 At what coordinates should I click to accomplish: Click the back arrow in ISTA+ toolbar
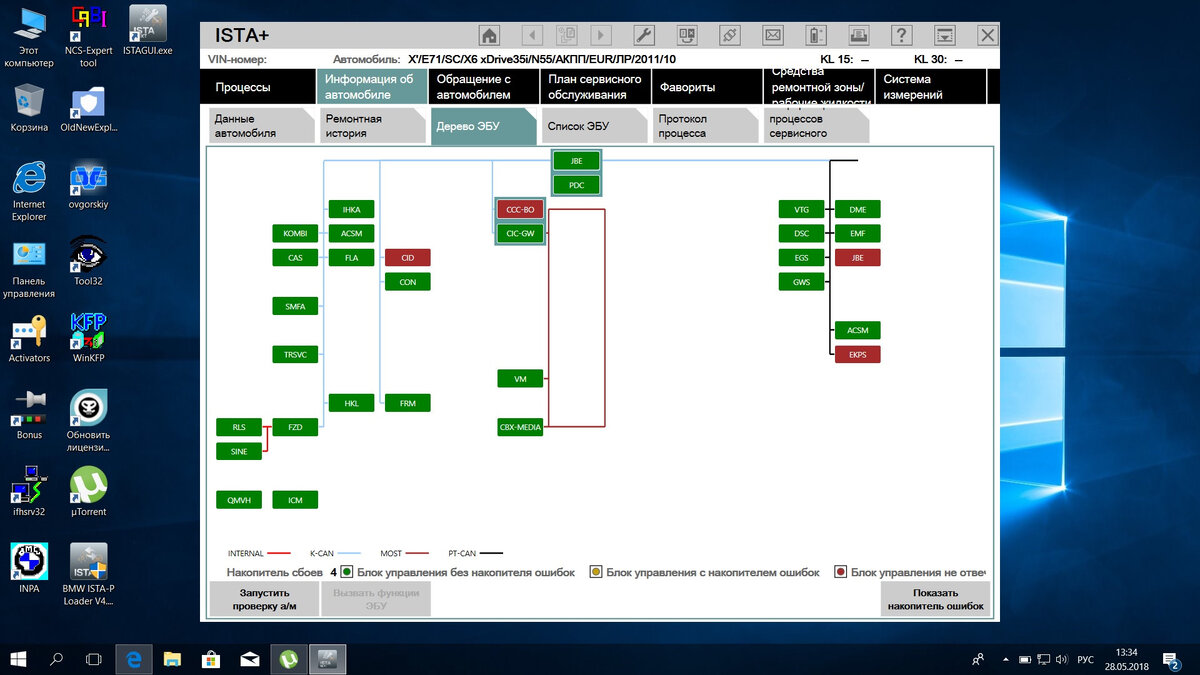click(532, 35)
